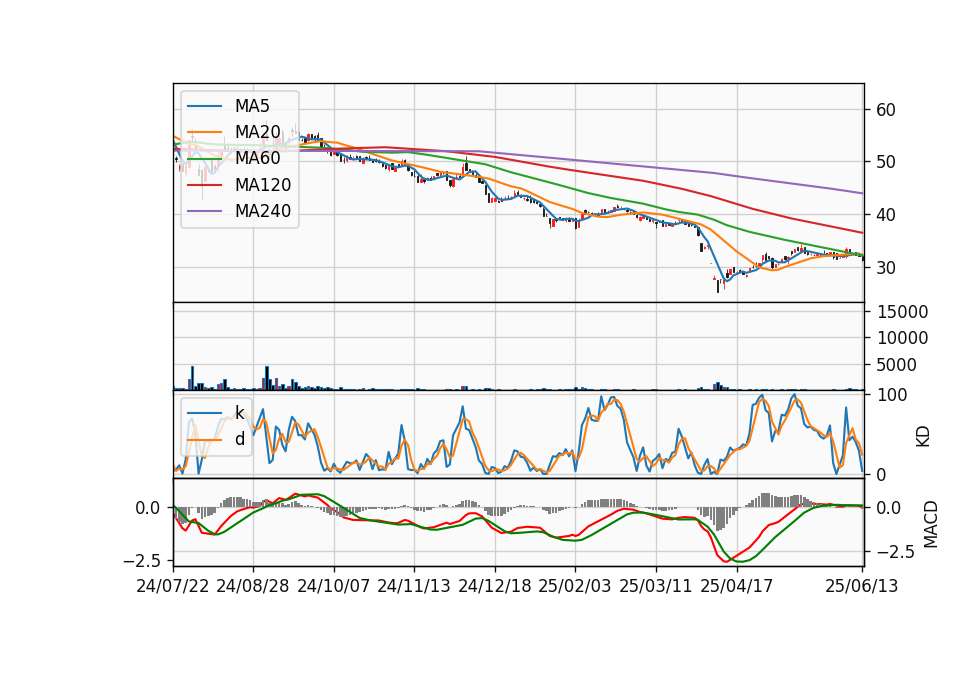Image resolution: width=960 pixels, height=690 pixels.
Task: Click the volume axis value 15000
Action: pos(902,312)
